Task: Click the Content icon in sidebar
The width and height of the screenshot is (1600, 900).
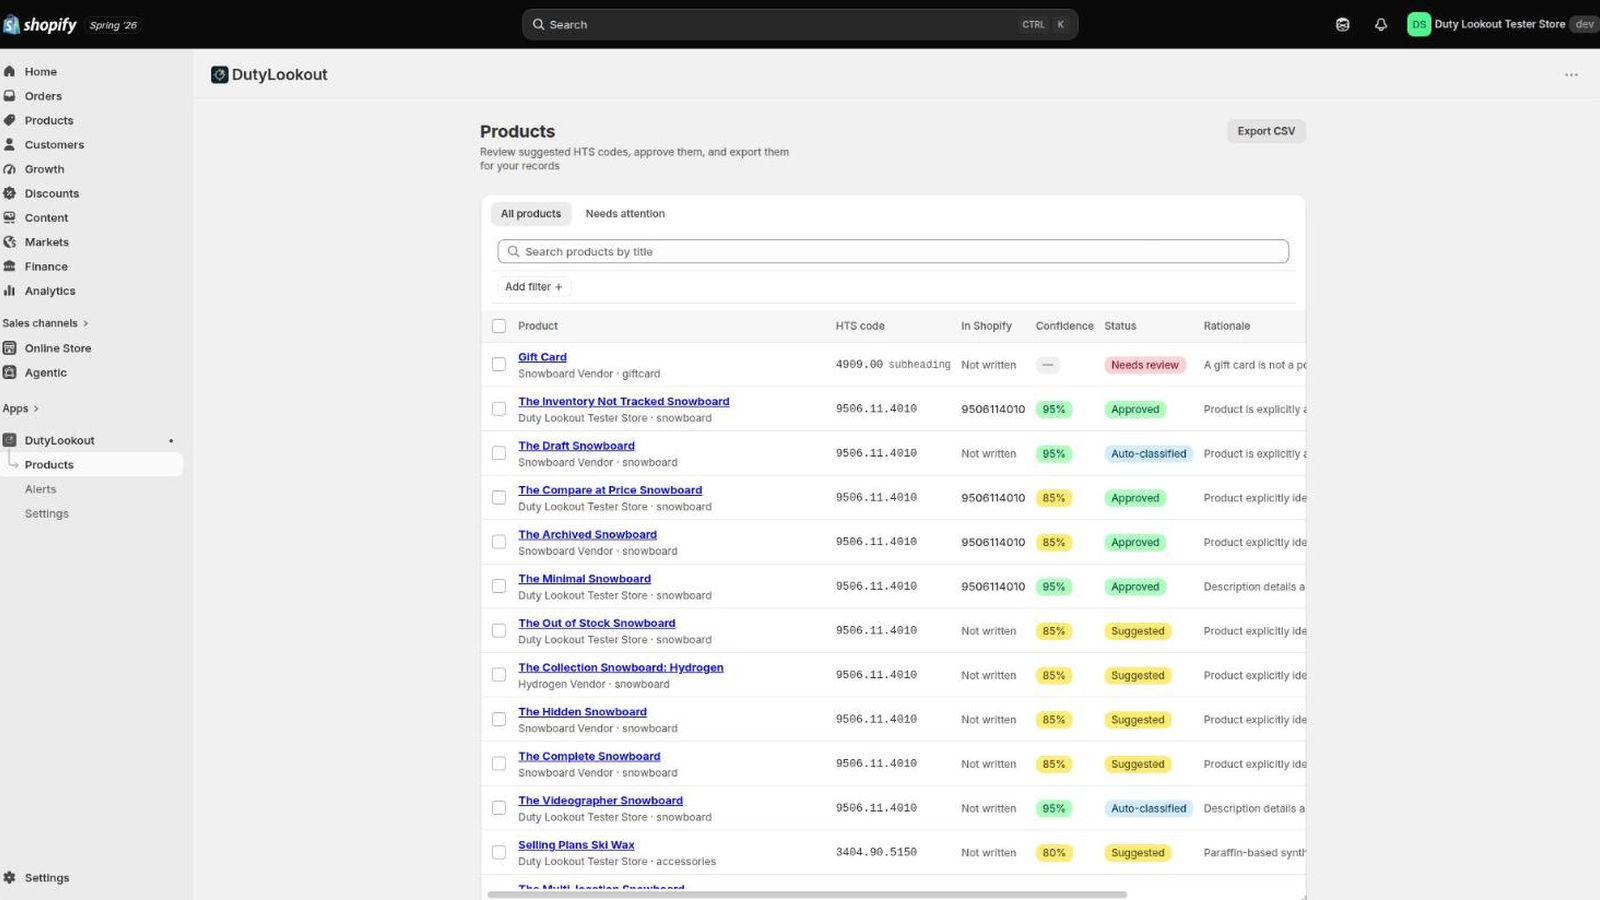Action: click(10, 217)
